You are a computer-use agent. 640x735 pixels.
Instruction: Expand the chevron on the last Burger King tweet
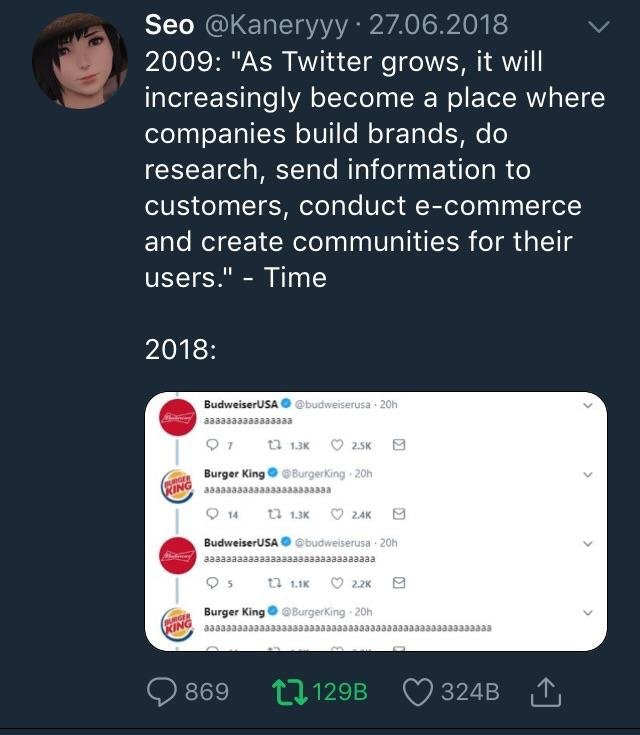(587, 613)
